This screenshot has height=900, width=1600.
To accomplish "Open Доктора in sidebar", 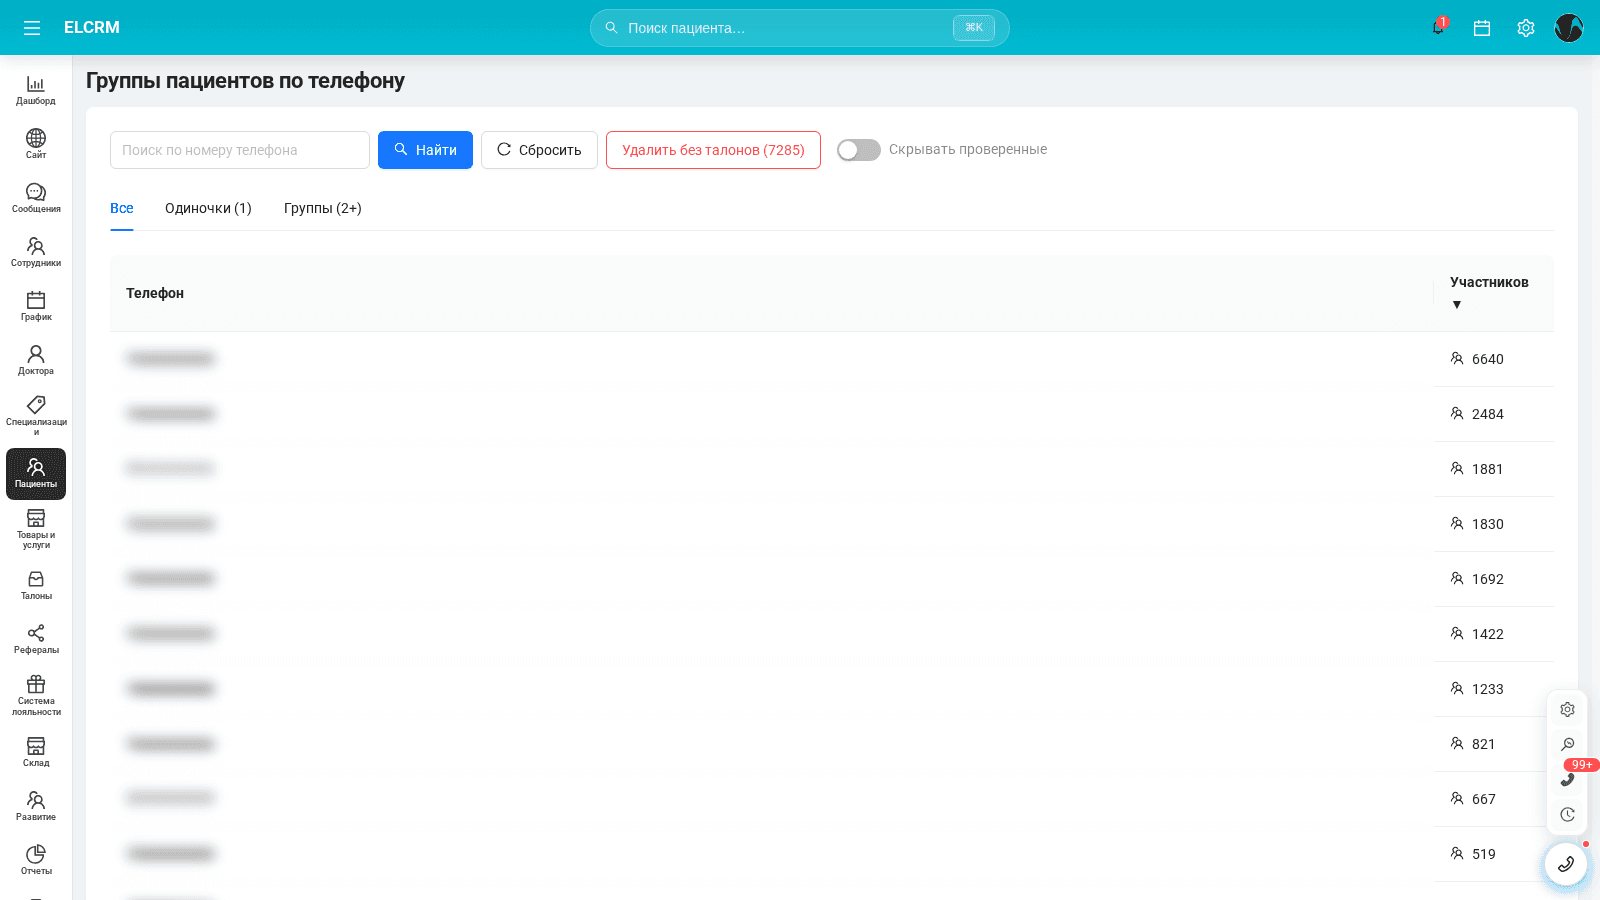I will pyautogui.click(x=36, y=360).
